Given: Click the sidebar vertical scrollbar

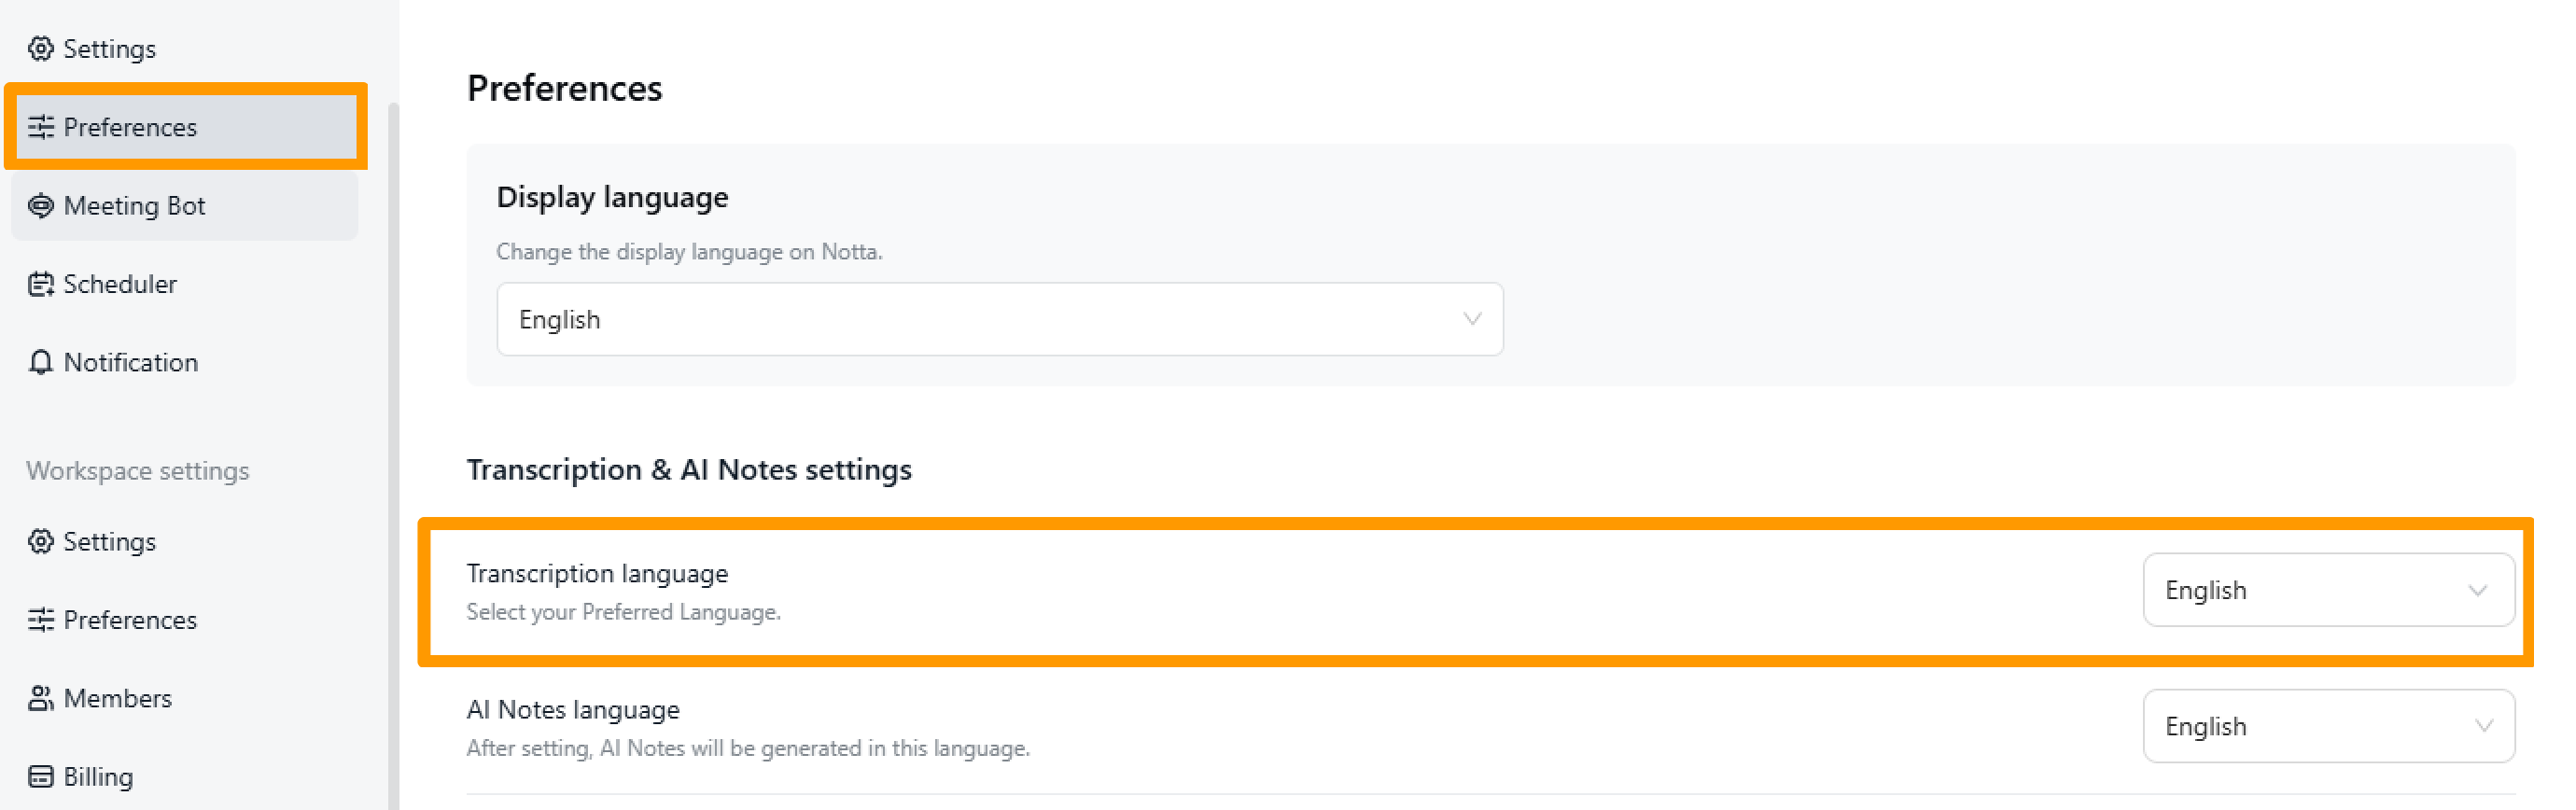Looking at the screenshot, I should [393, 455].
